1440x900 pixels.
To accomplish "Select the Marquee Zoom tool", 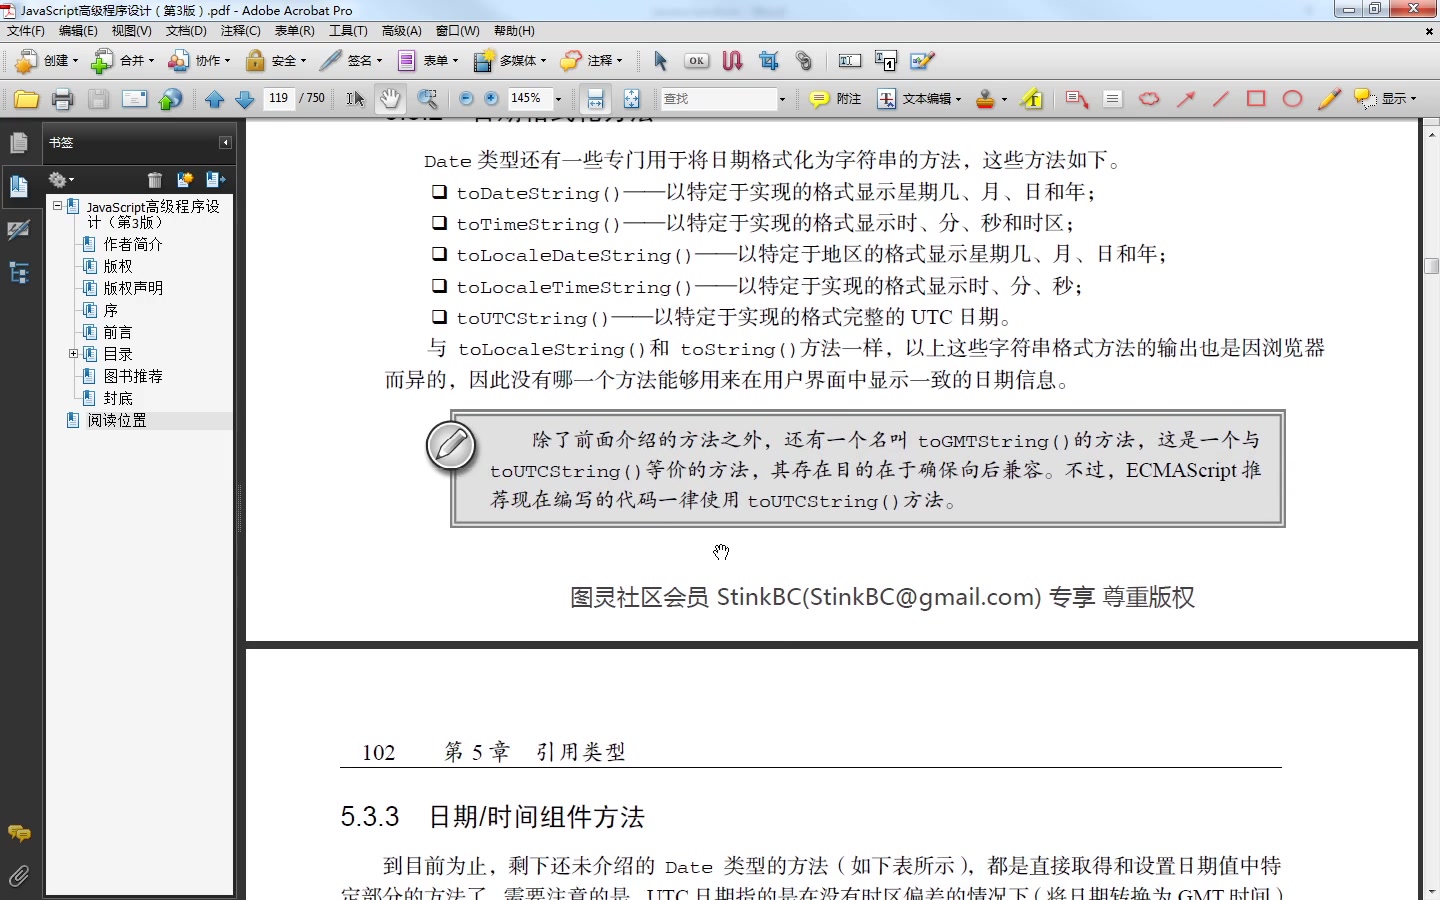I will (x=427, y=98).
